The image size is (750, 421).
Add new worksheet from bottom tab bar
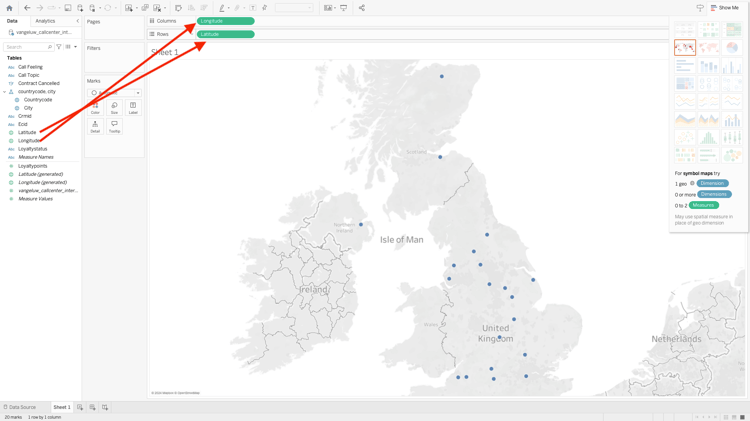(x=80, y=408)
